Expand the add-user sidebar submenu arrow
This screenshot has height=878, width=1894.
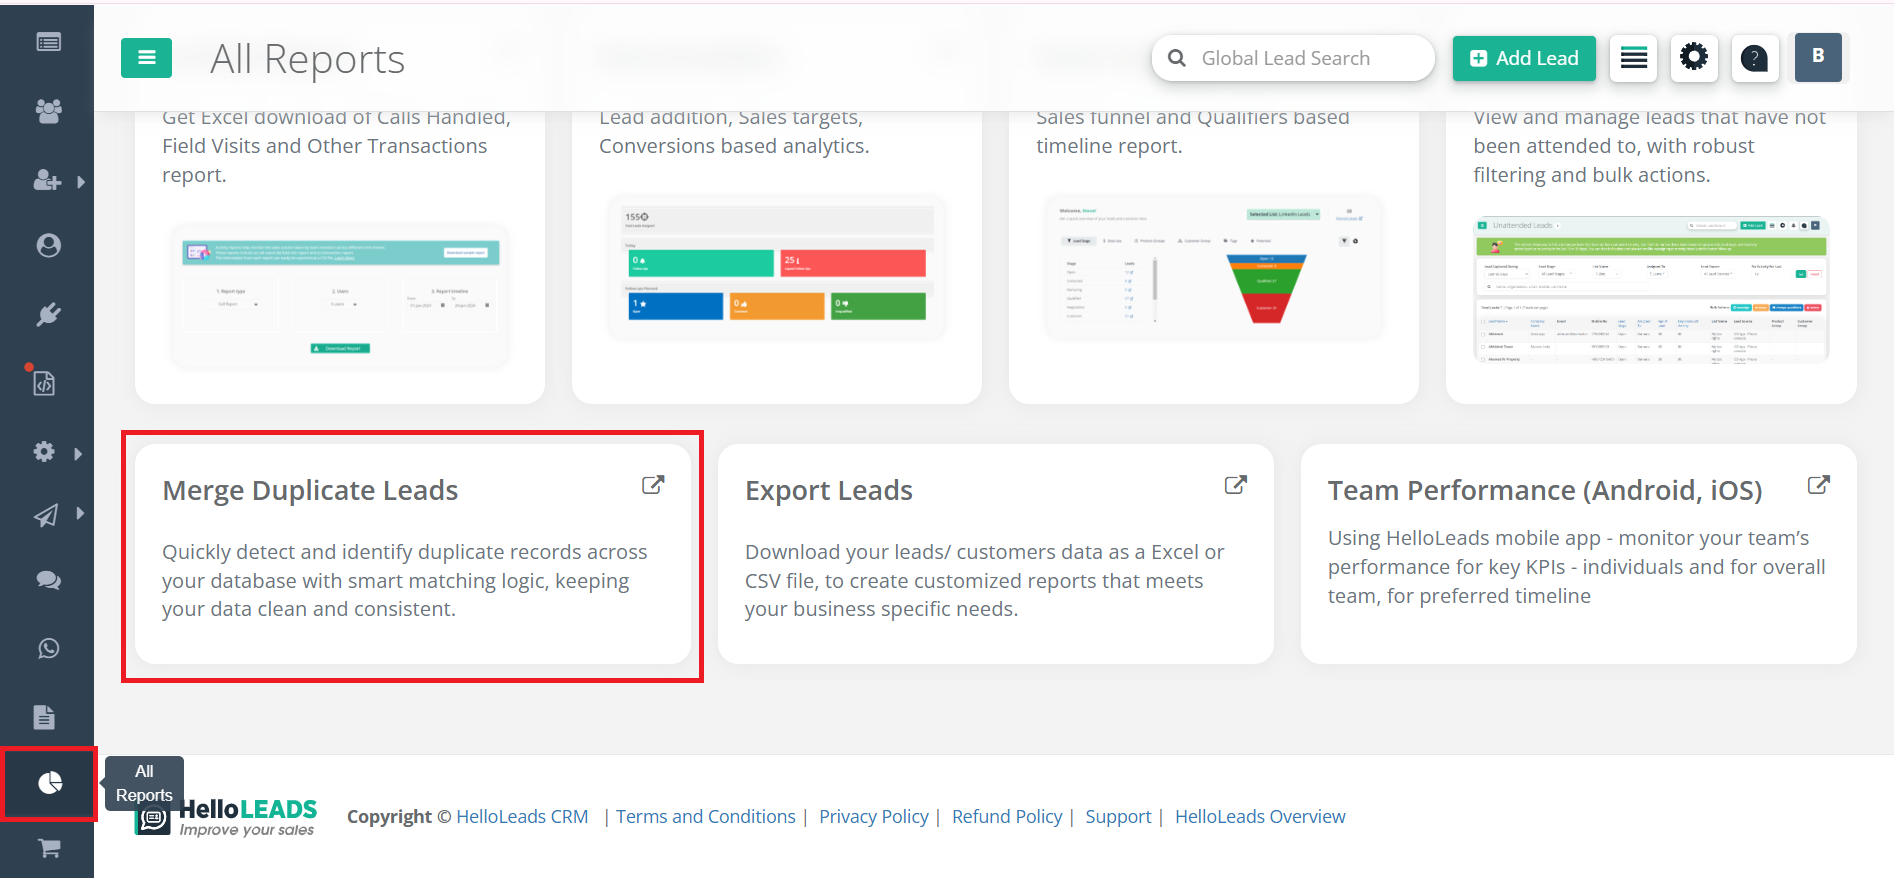[x=81, y=182]
